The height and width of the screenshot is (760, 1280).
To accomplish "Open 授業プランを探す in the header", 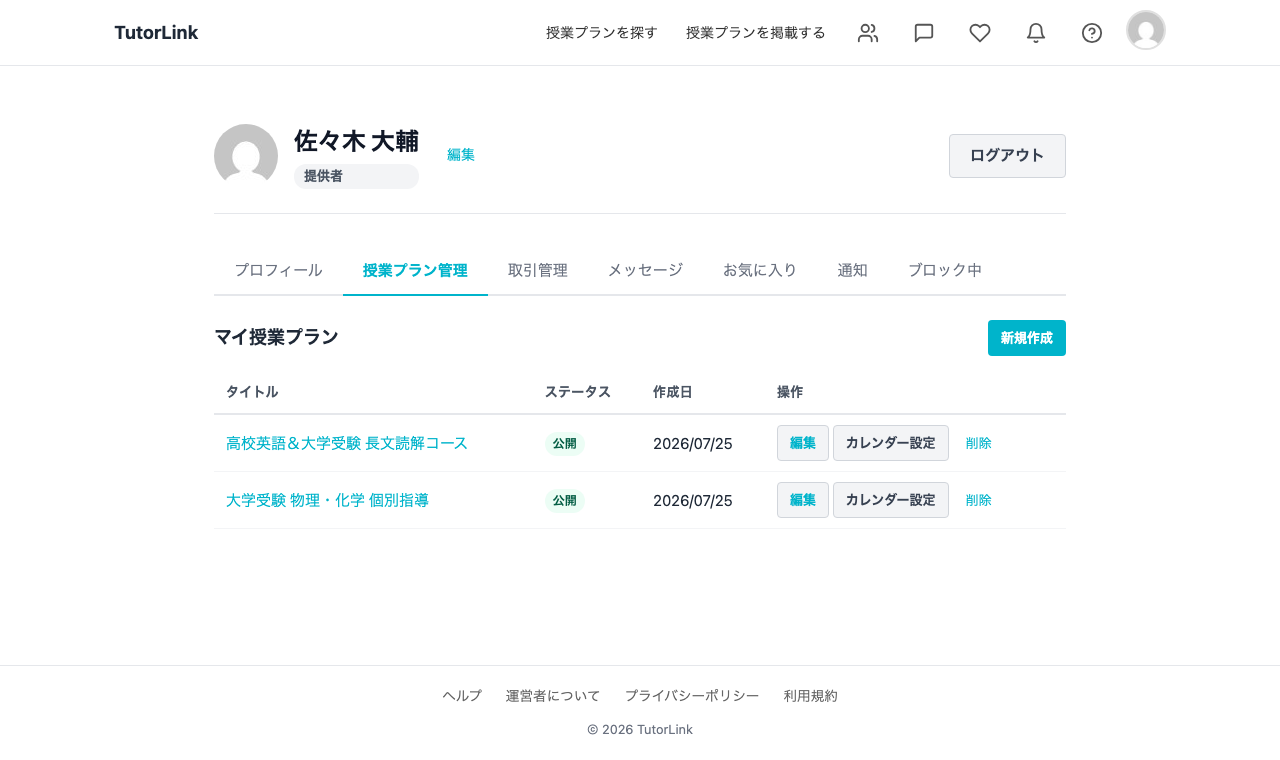I will click(x=602, y=33).
